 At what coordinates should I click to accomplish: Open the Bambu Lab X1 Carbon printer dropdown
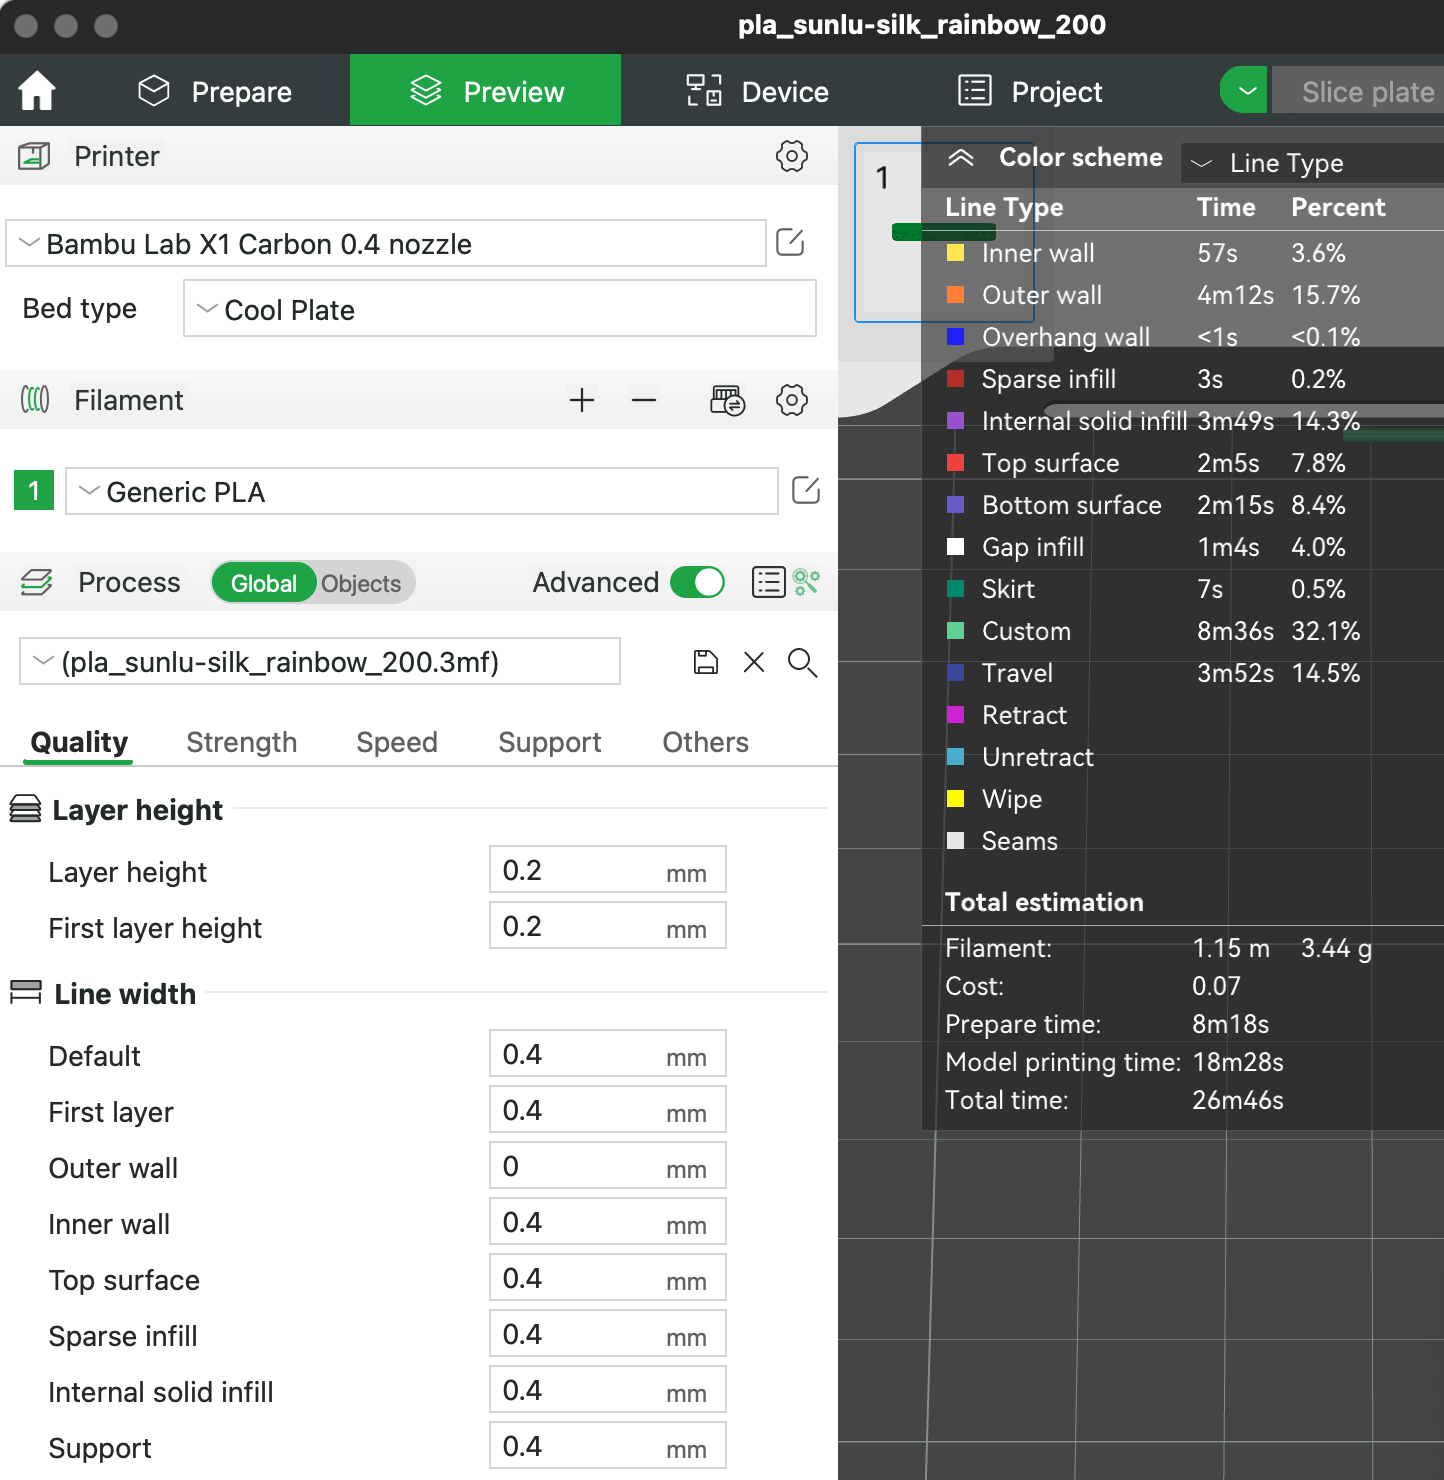(384, 243)
